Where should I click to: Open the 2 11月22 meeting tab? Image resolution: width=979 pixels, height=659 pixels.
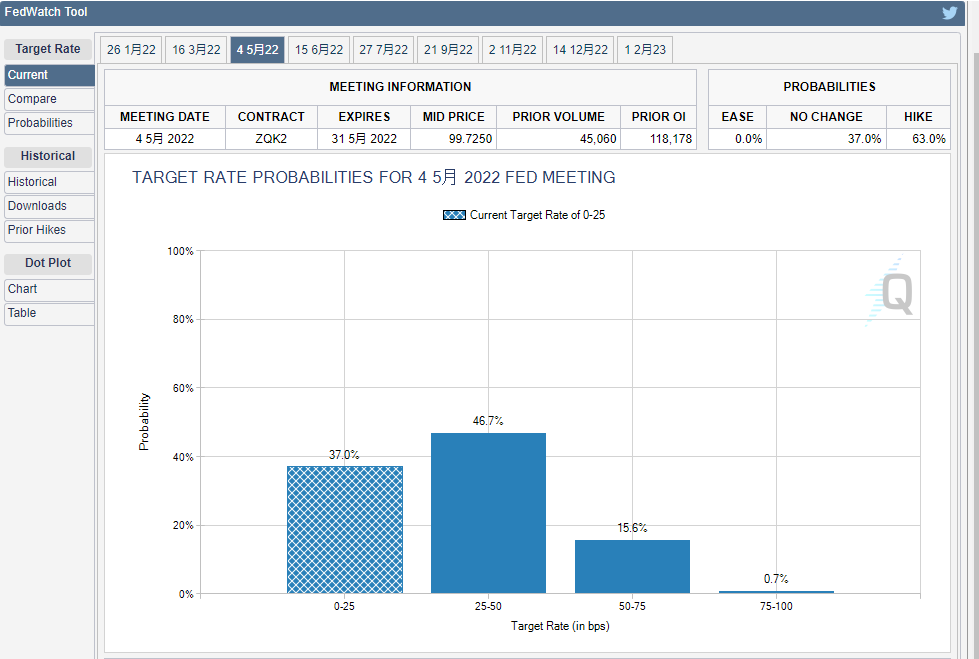pyautogui.click(x=513, y=50)
